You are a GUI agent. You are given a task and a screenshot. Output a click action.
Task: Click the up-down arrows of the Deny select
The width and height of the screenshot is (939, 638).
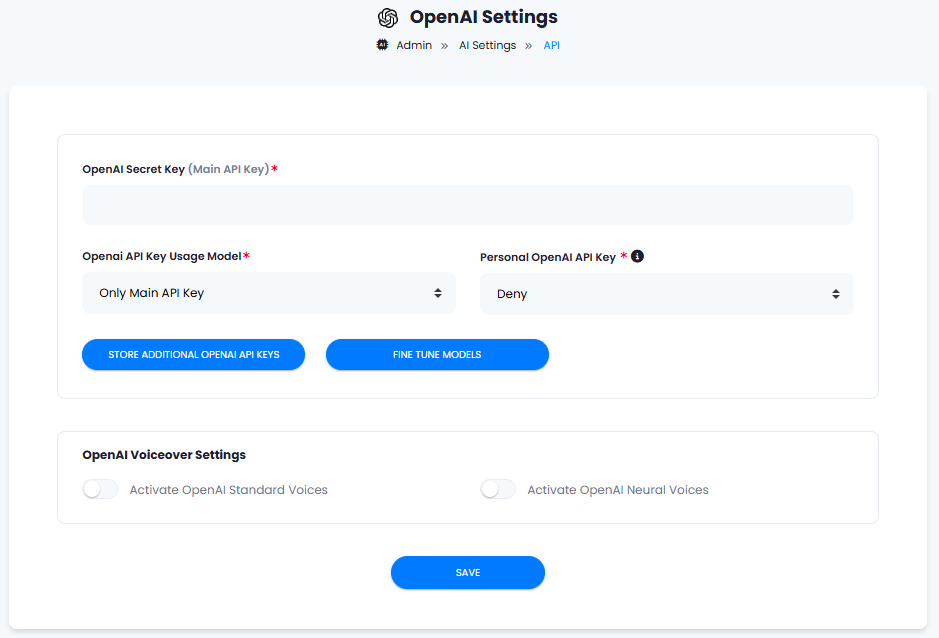[835, 294]
